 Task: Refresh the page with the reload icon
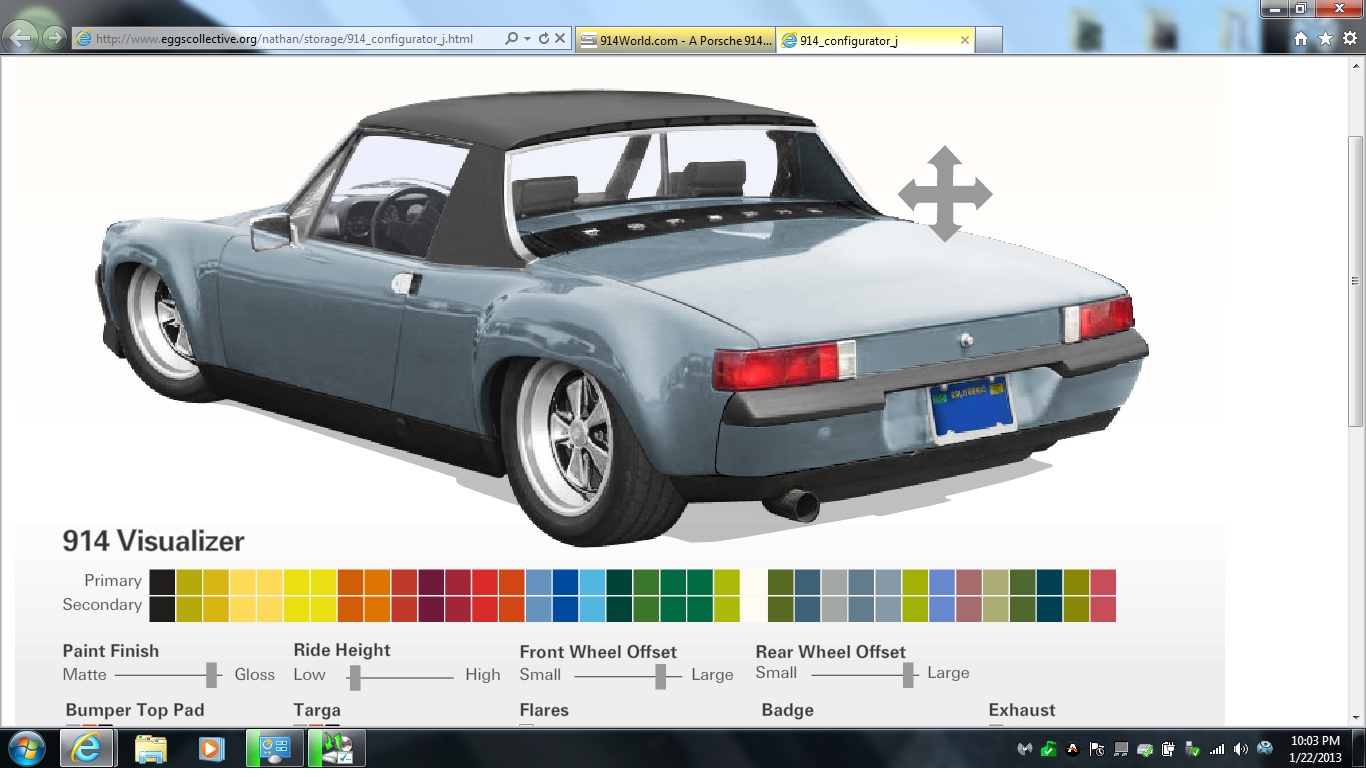(x=543, y=39)
